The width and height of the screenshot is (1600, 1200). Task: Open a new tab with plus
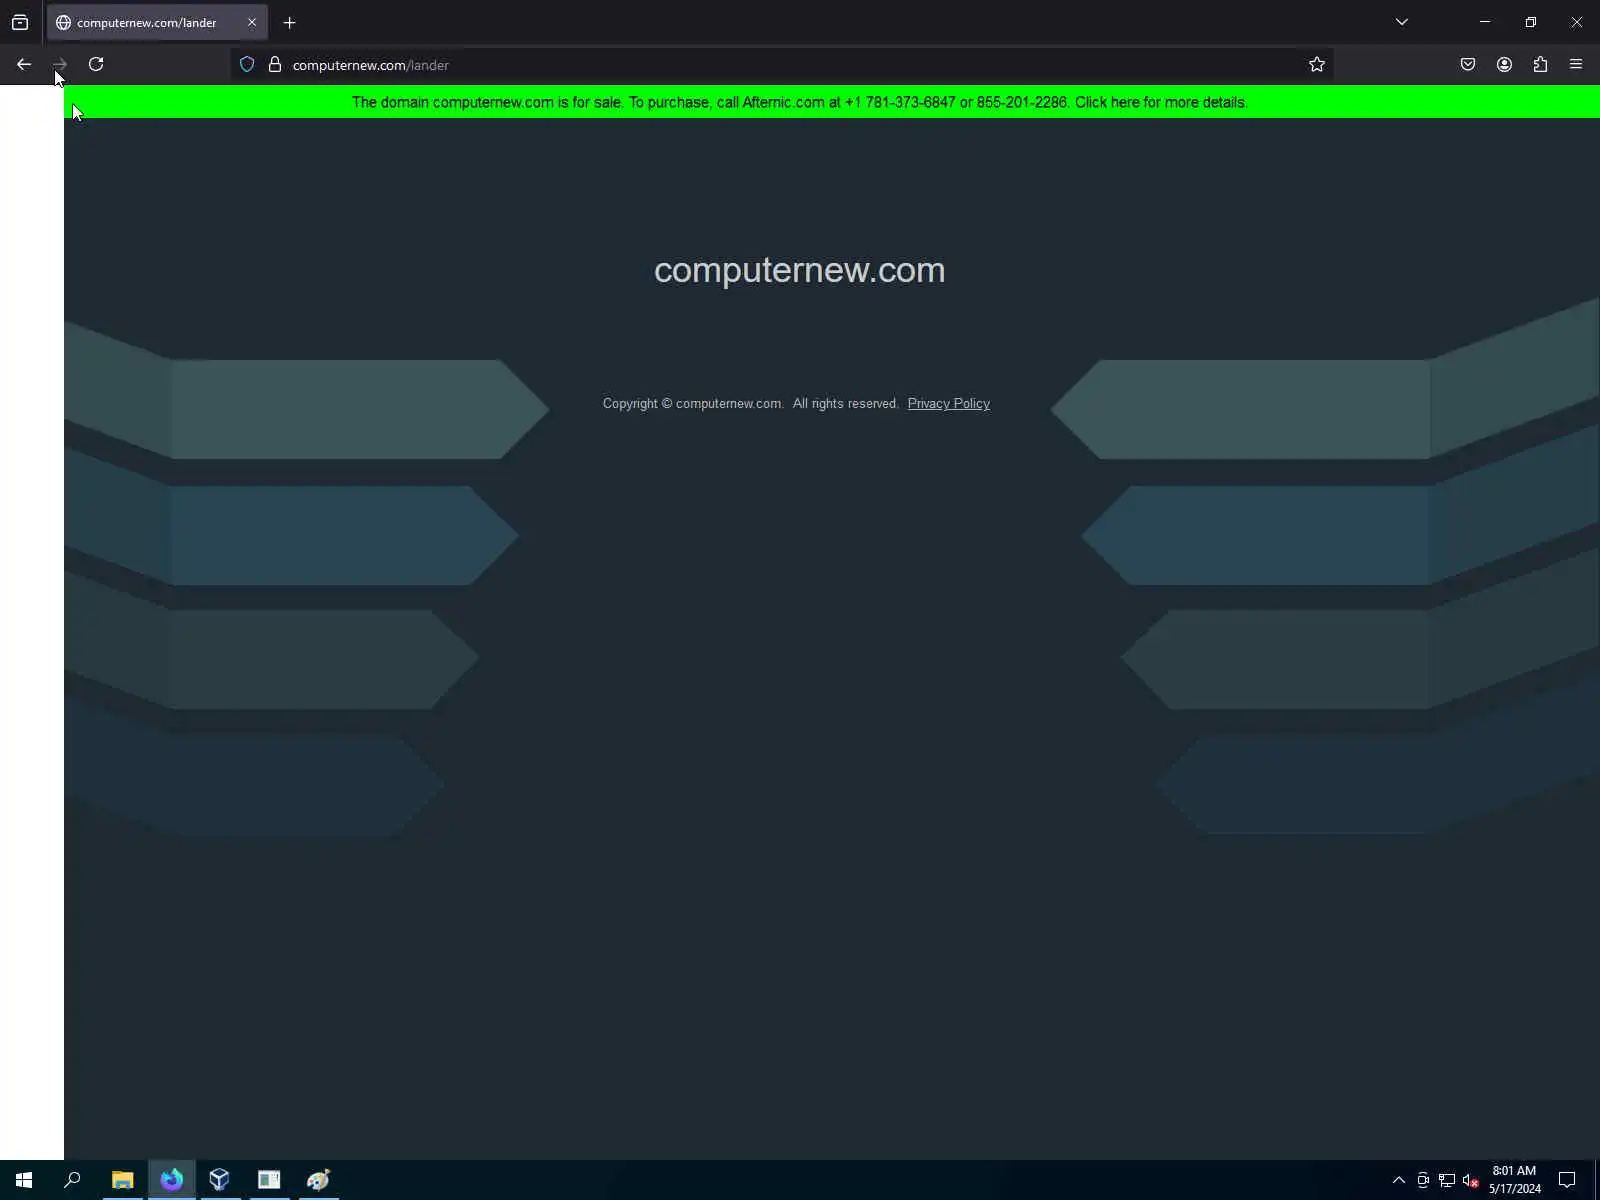click(290, 22)
